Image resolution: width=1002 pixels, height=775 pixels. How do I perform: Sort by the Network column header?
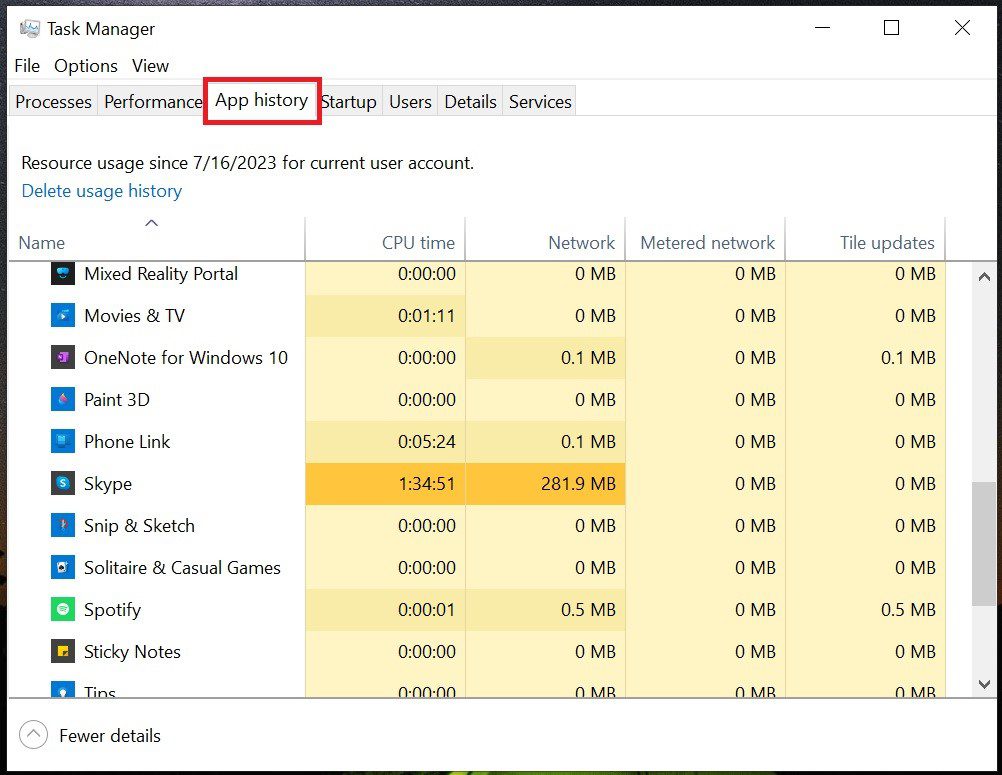tap(545, 240)
